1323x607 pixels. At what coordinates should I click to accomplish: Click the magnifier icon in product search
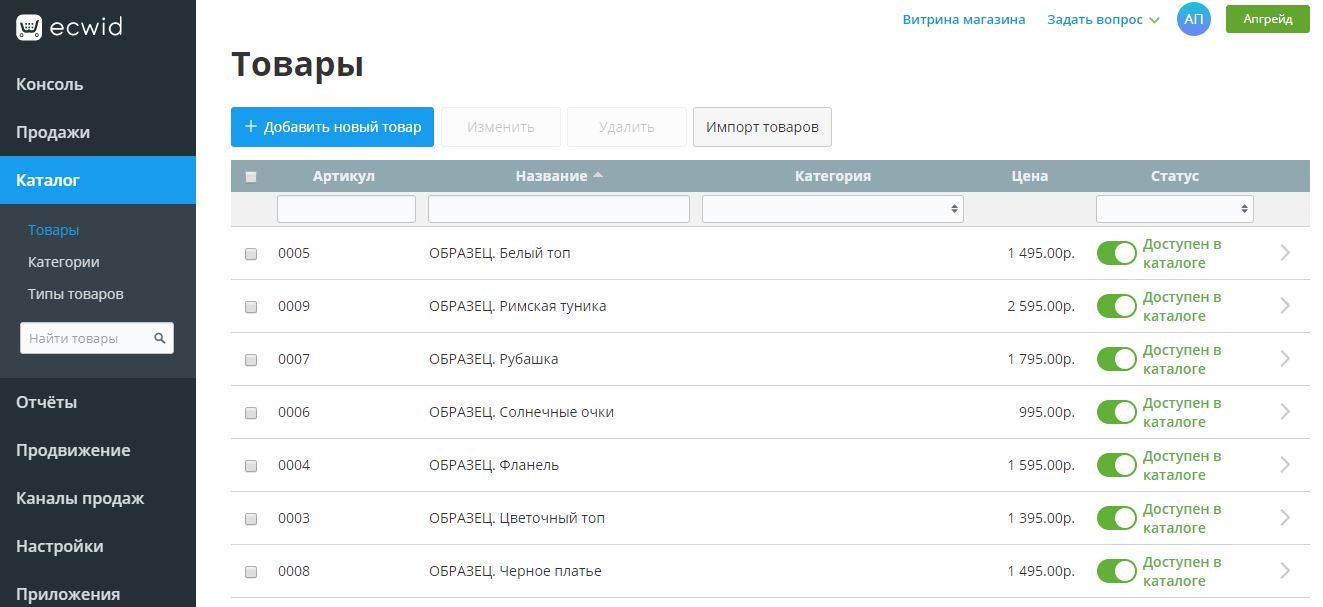160,338
